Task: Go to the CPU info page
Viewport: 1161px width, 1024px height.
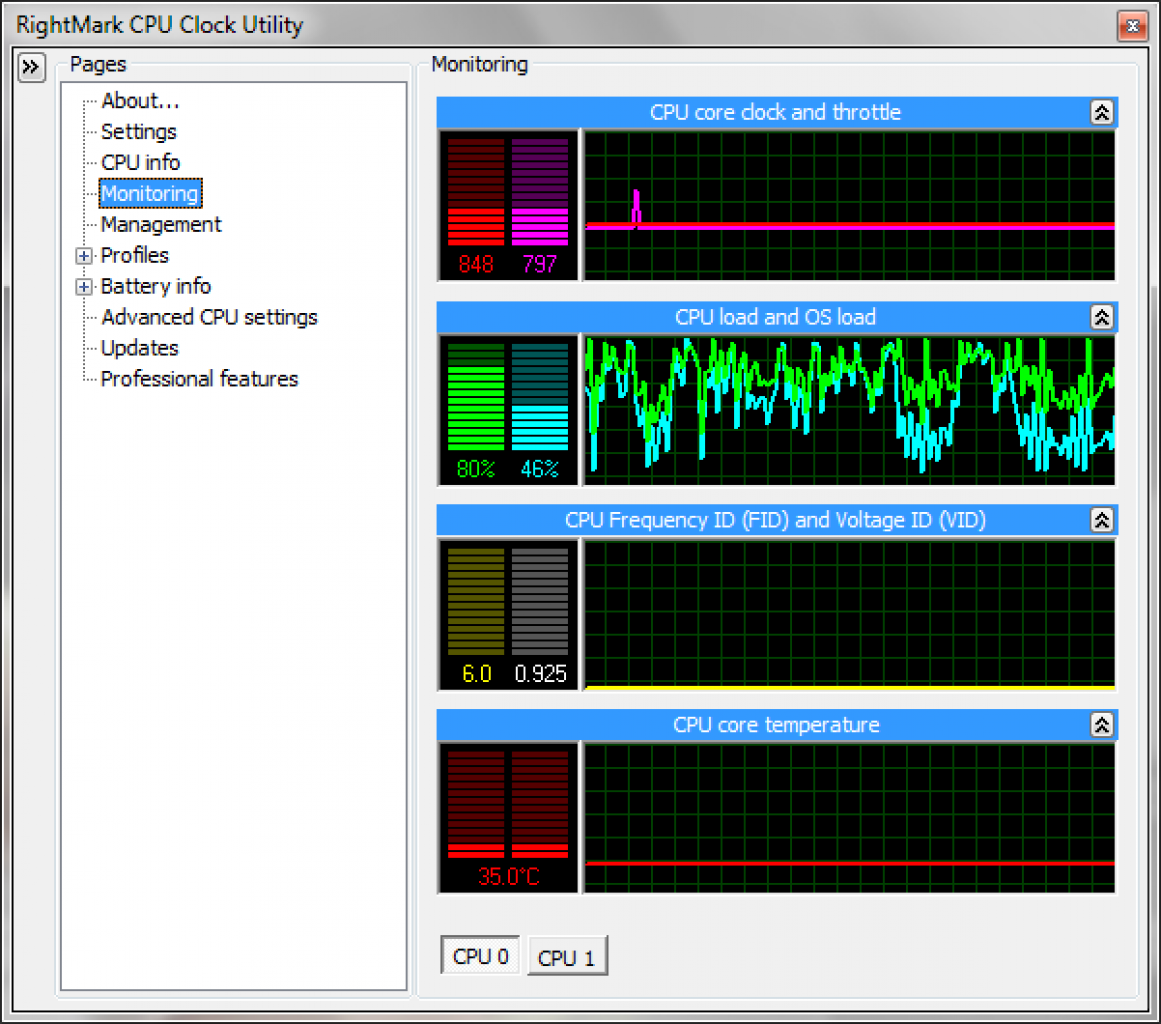Action: point(140,163)
